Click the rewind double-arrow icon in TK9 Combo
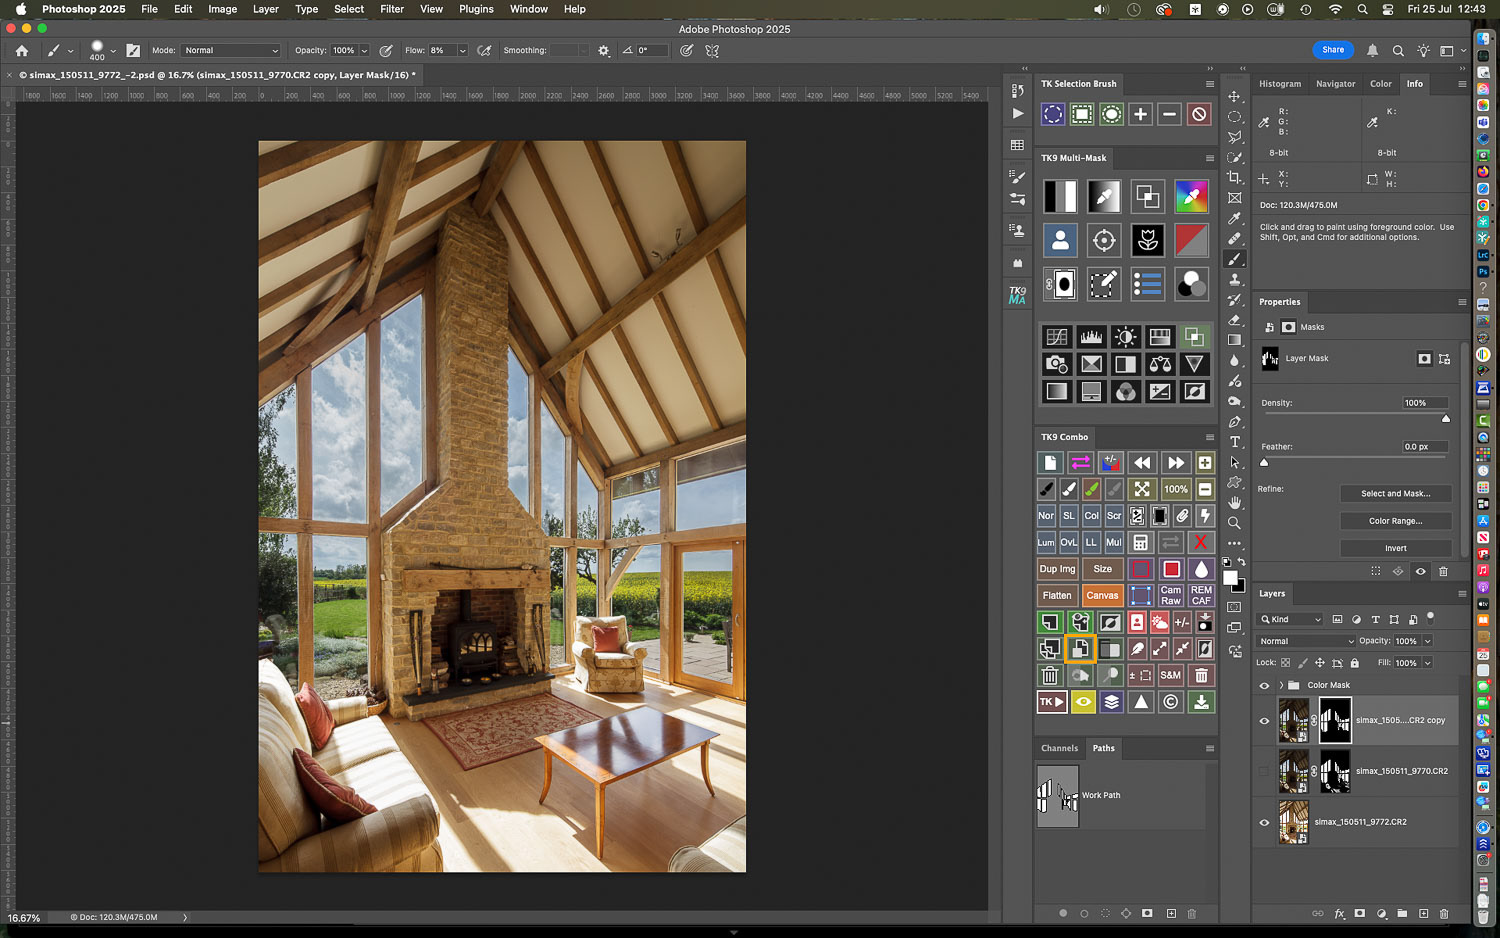Viewport: 1500px width, 938px height. [1142, 463]
